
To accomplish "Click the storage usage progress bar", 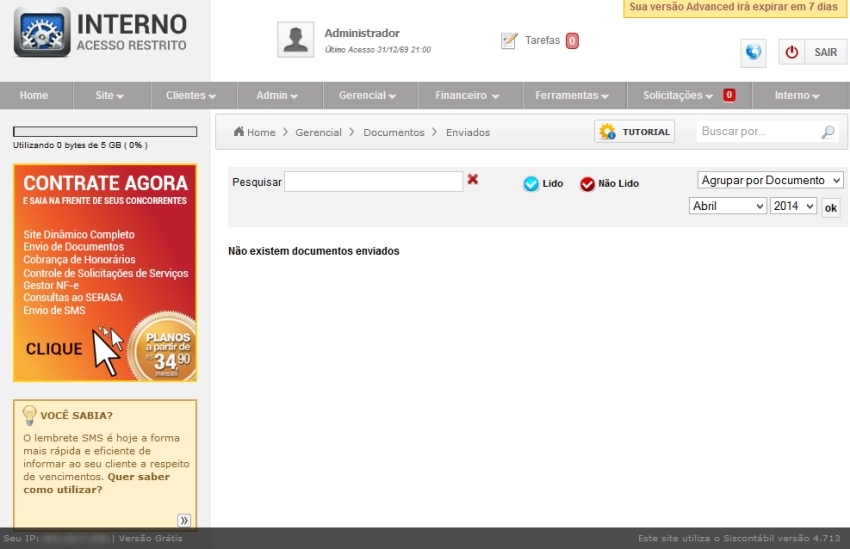I will pos(105,131).
